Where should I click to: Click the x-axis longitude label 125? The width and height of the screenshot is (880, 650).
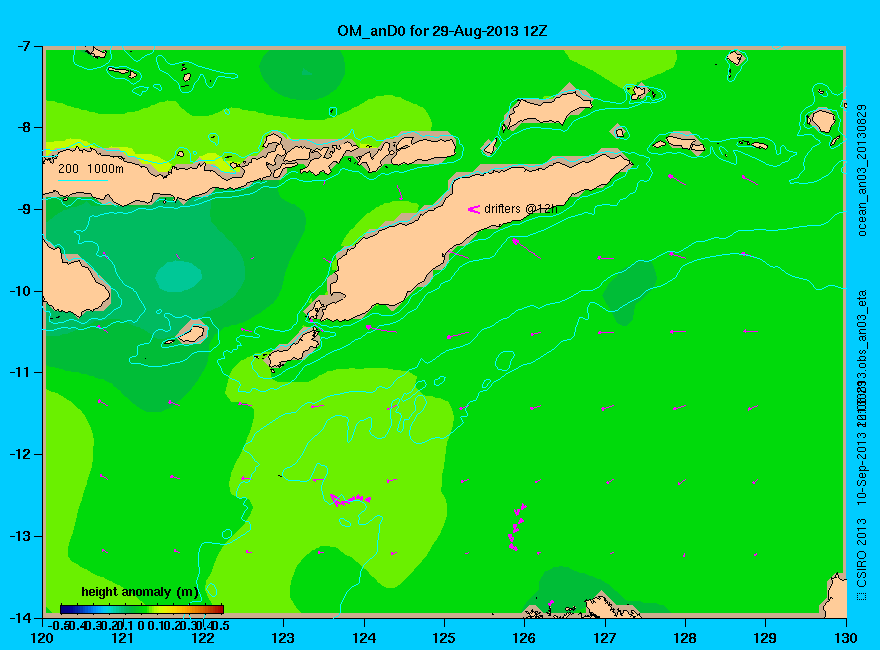coord(444,638)
